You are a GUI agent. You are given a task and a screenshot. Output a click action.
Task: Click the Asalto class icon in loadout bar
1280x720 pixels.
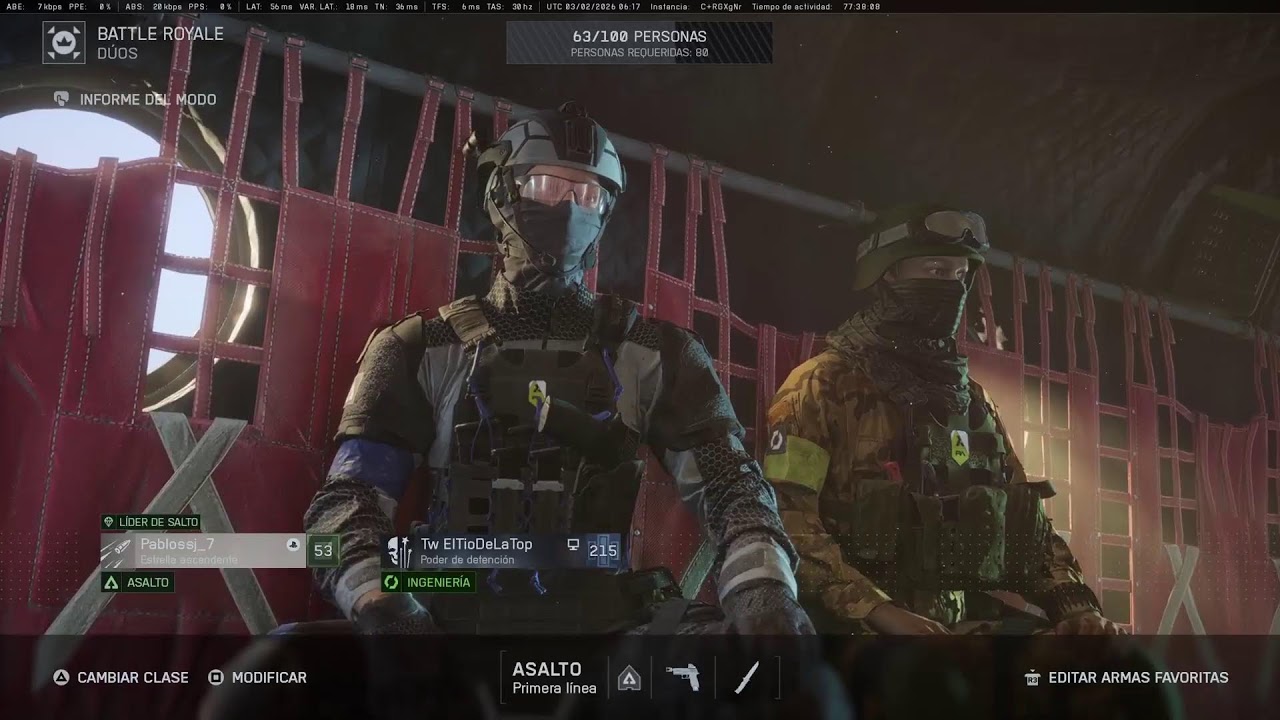(629, 678)
